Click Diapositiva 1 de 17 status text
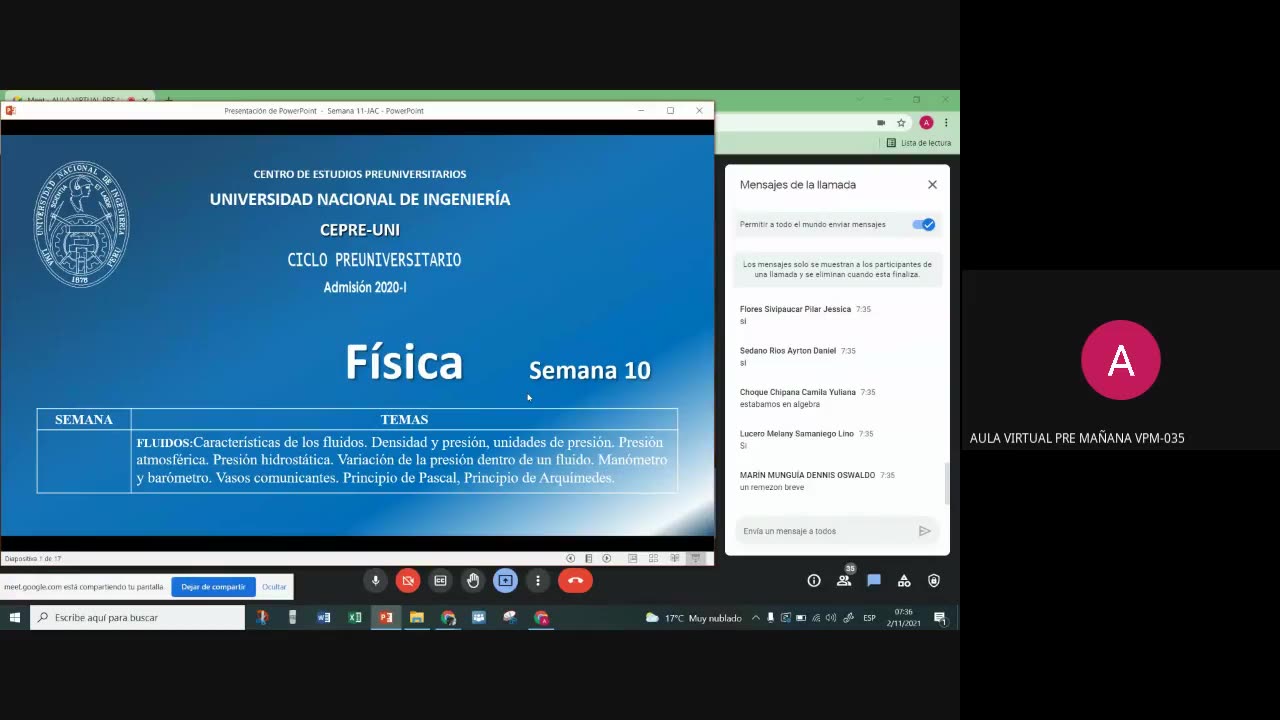 click(33, 559)
